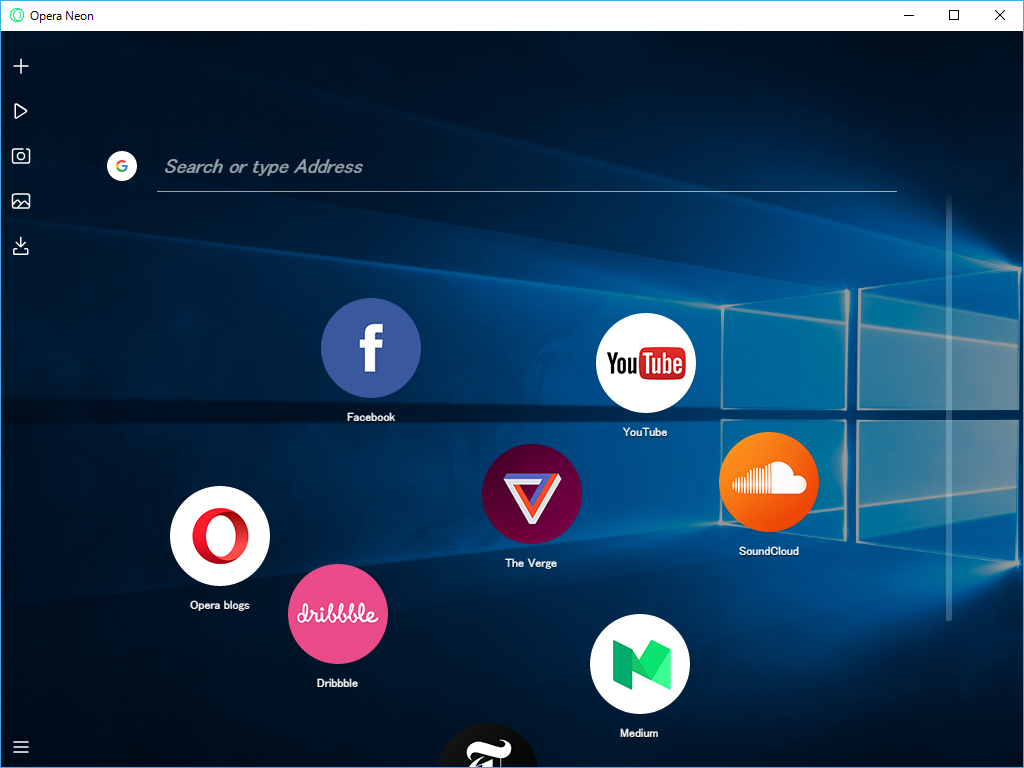The width and height of the screenshot is (1024, 768).
Task: Open the Facebook speed dial bubble
Action: 371,348
